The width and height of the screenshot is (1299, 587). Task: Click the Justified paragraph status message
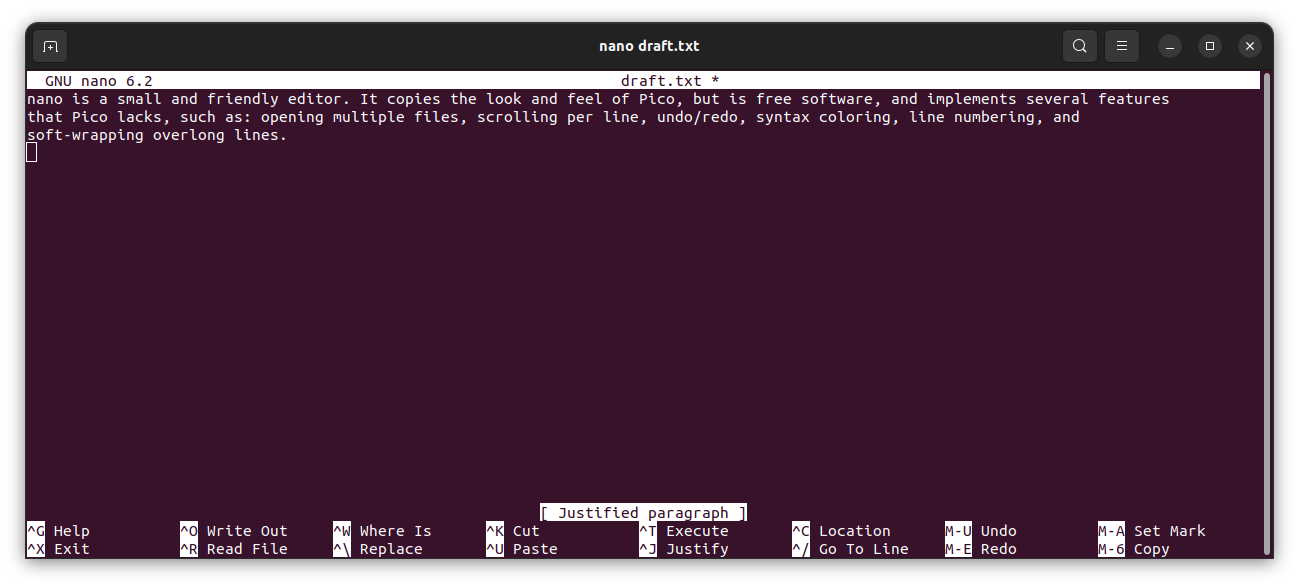[x=643, y=513]
